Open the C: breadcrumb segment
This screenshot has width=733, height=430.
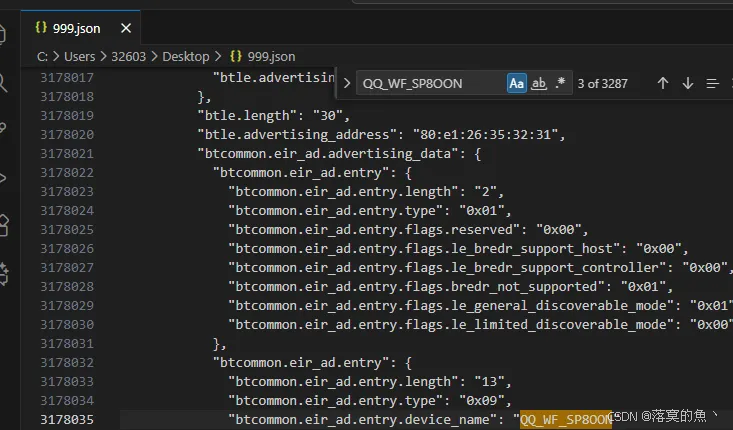point(42,57)
